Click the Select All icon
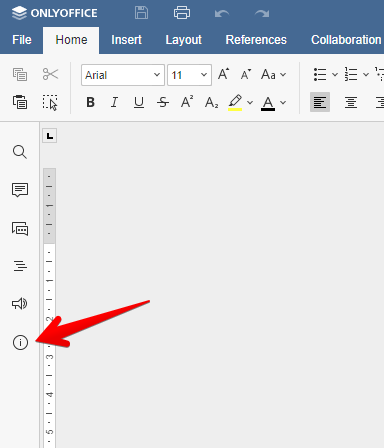384x448 pixels. tap(50, 102)
